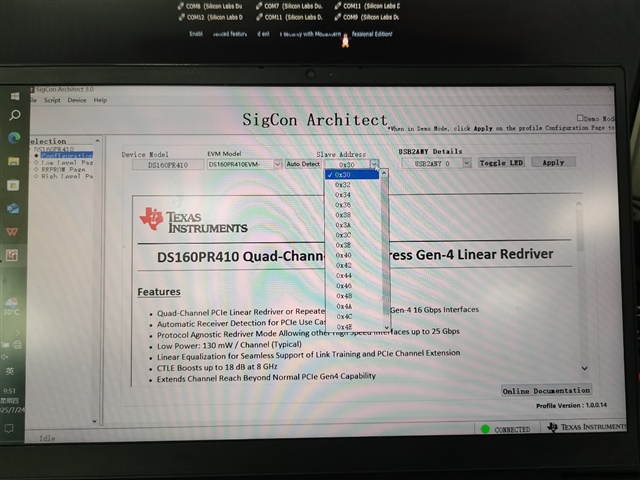Launch WPS Office from the taskbar
Screen dimensions: 640x480
click(x=12, y=232)
